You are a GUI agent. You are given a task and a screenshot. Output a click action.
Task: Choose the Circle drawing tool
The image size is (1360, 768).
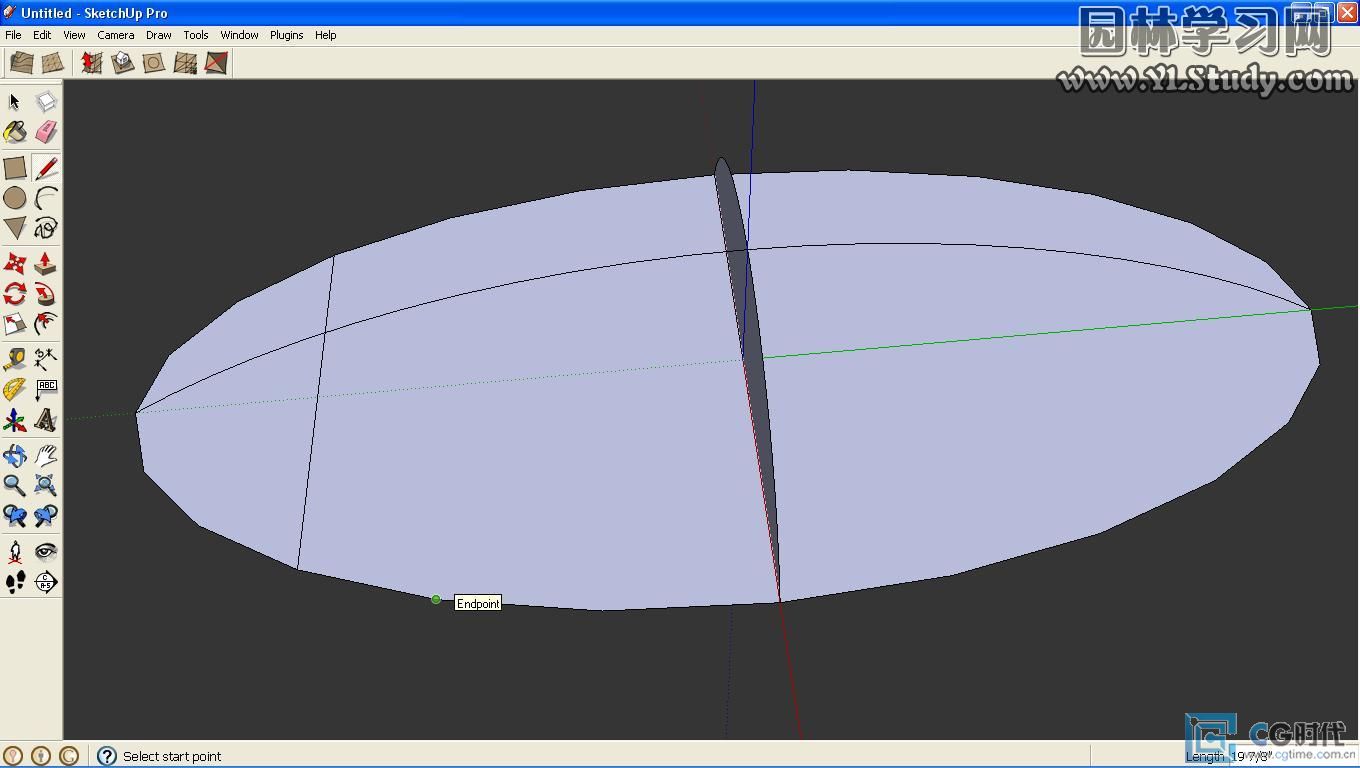pos(14,198)
